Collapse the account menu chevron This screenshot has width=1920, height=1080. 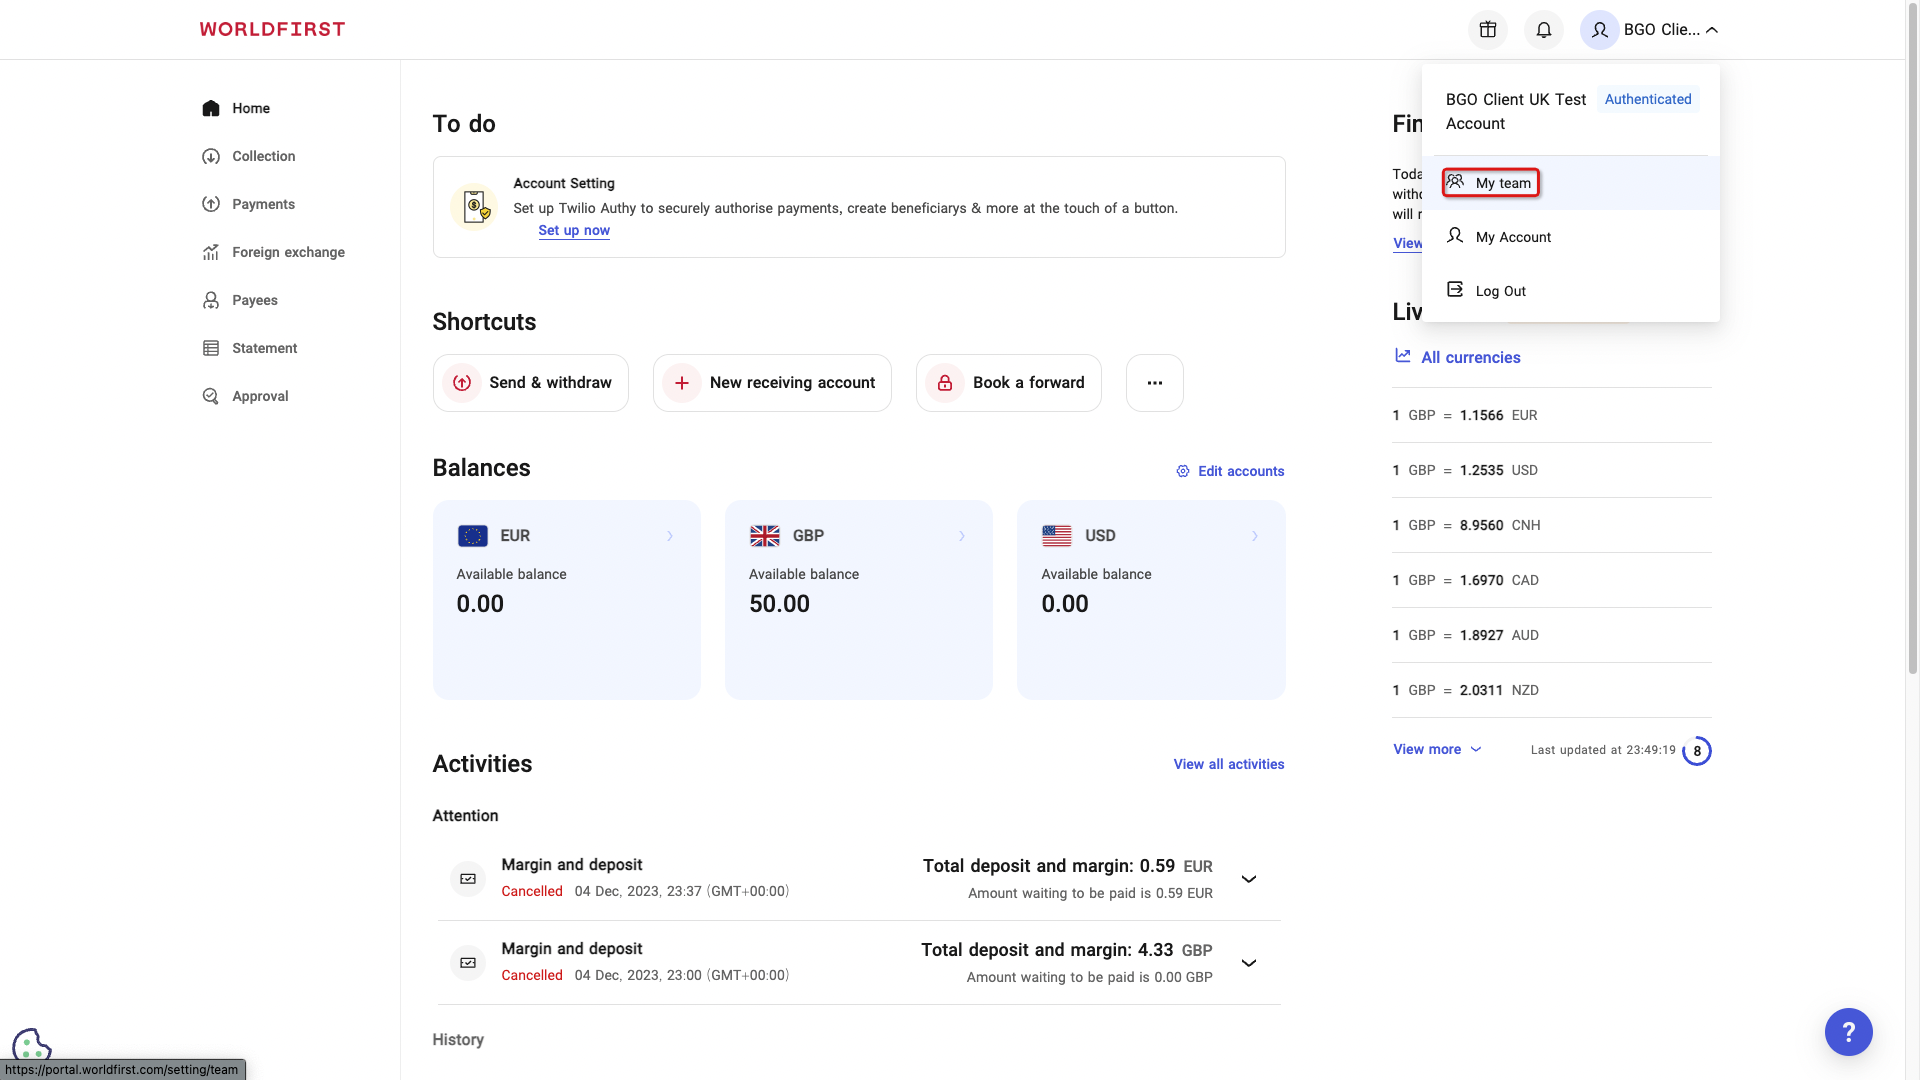tap(1711, 30)
